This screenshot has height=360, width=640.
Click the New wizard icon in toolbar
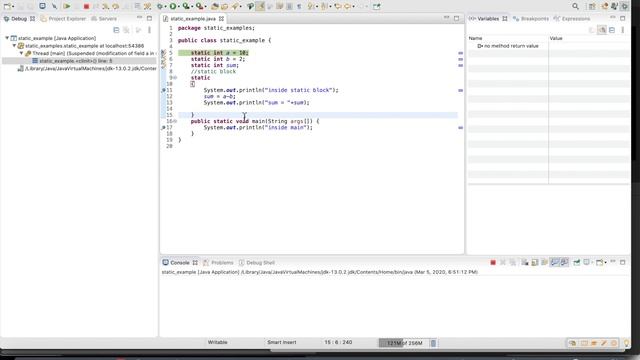[7, 6]
